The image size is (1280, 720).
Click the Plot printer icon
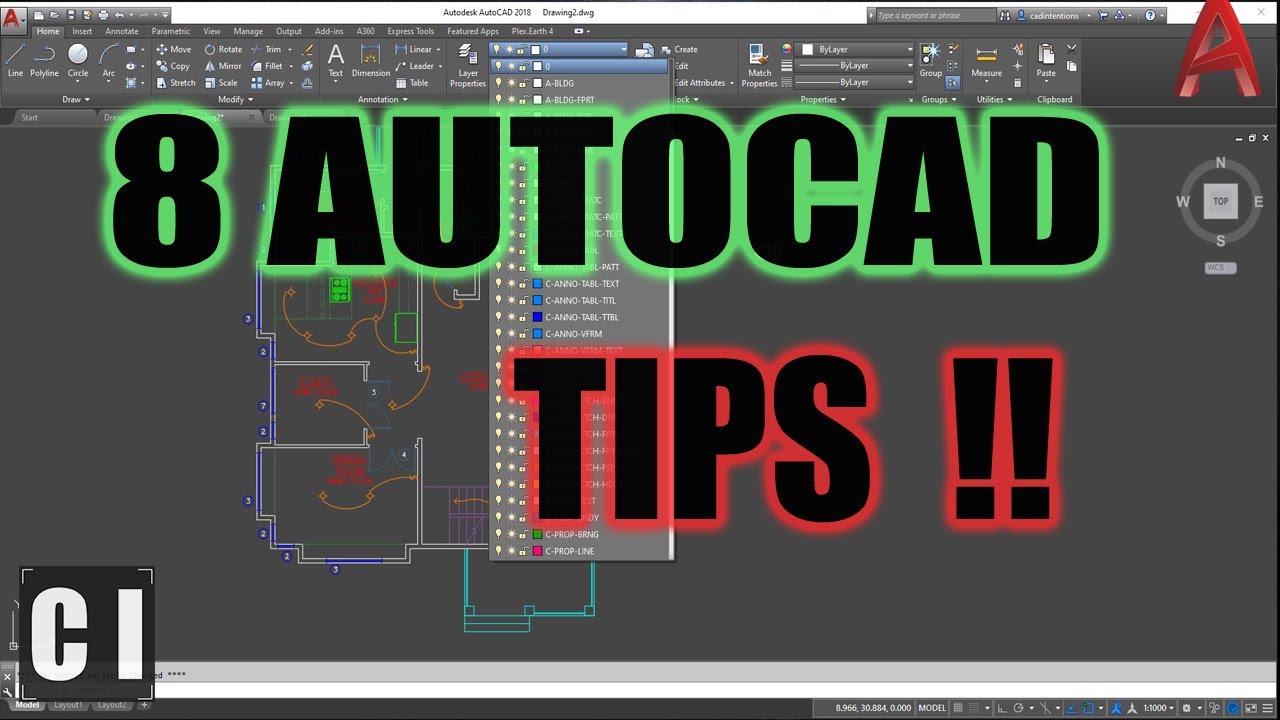coord(104,16)
